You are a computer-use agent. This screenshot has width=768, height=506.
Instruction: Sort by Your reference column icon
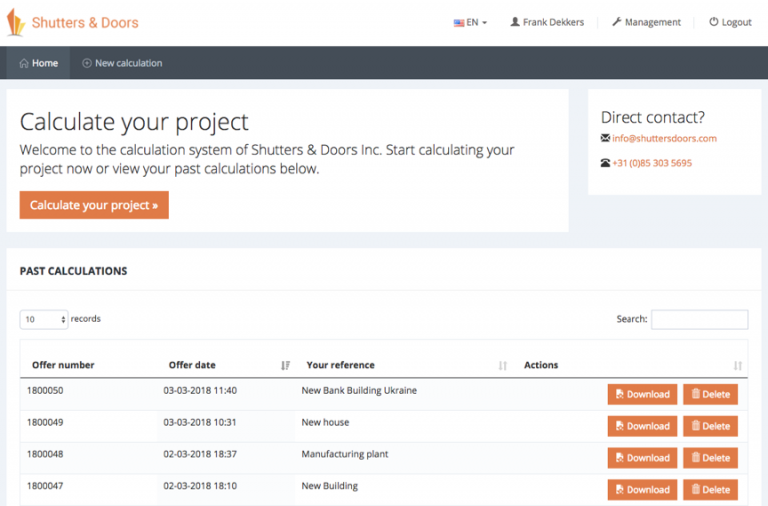pyautogui.click(x=503, y=365)
